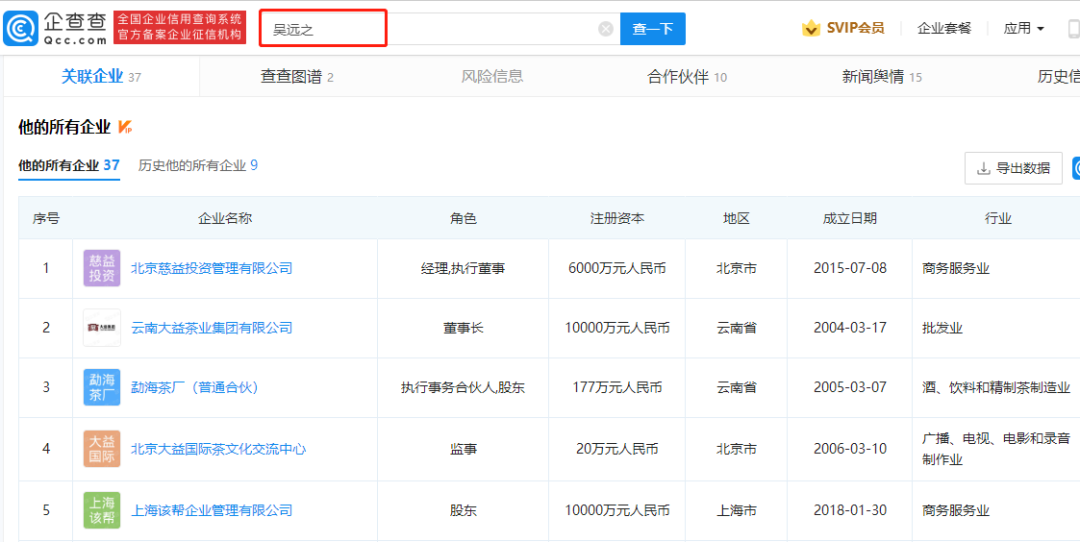
Task: Open 北京大益国际茶文化交流中心 link
Action: 218,449
